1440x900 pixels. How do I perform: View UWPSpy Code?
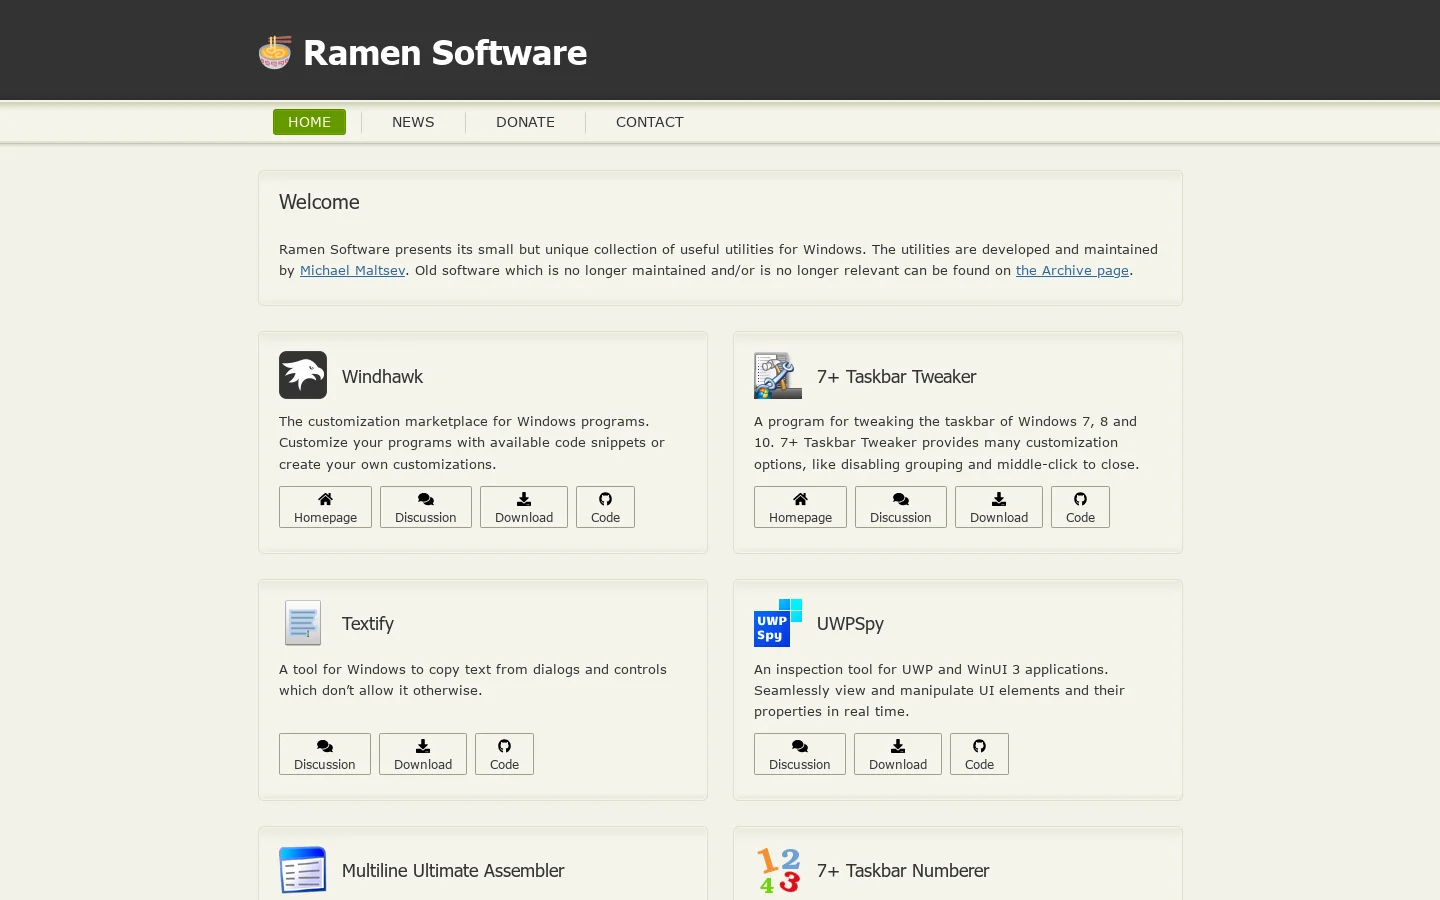[979, 754]
